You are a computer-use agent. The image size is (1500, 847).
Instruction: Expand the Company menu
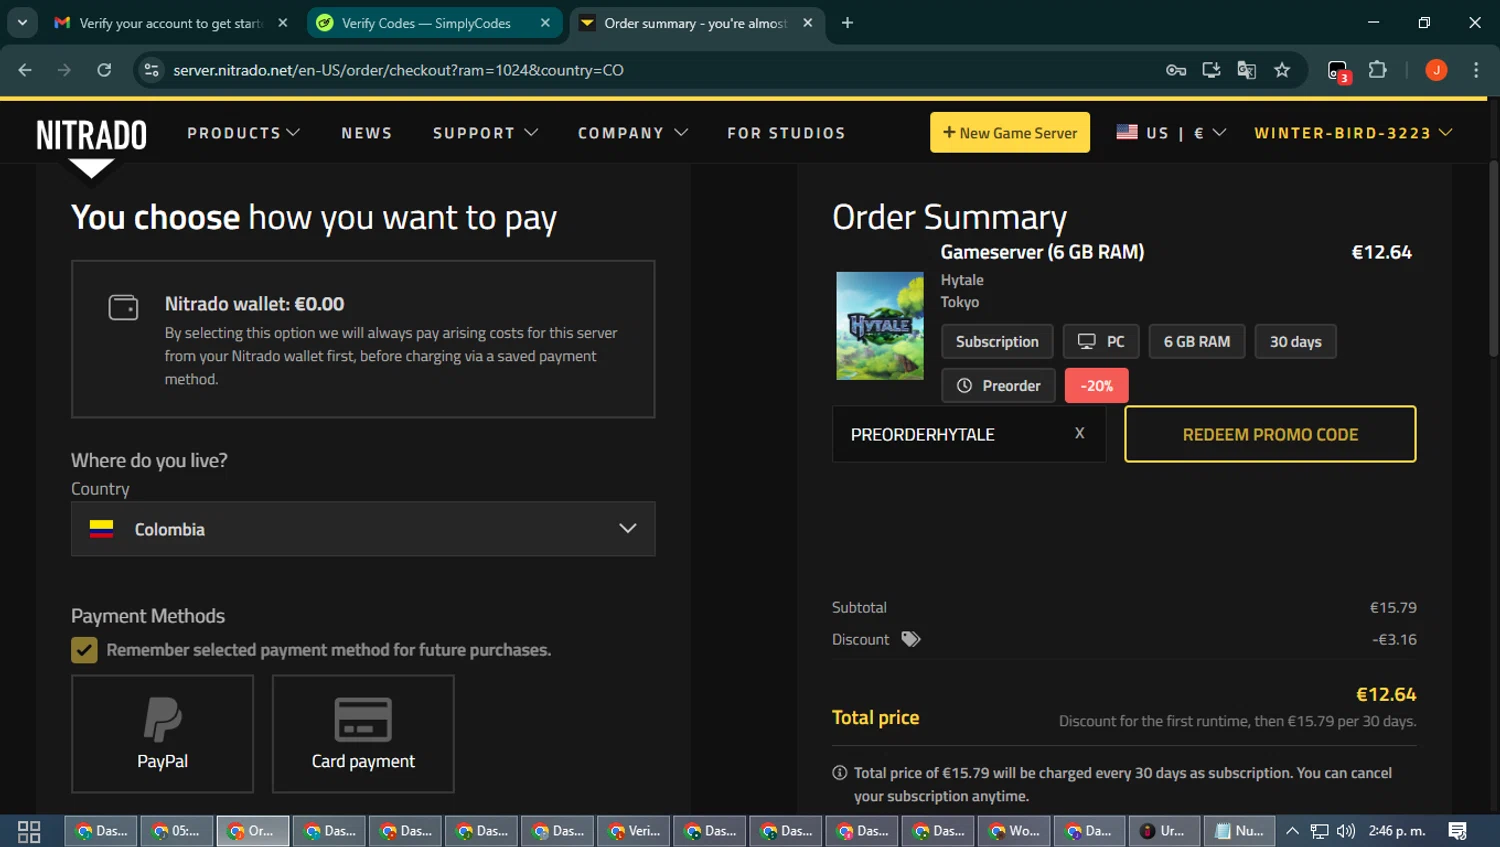632,133
